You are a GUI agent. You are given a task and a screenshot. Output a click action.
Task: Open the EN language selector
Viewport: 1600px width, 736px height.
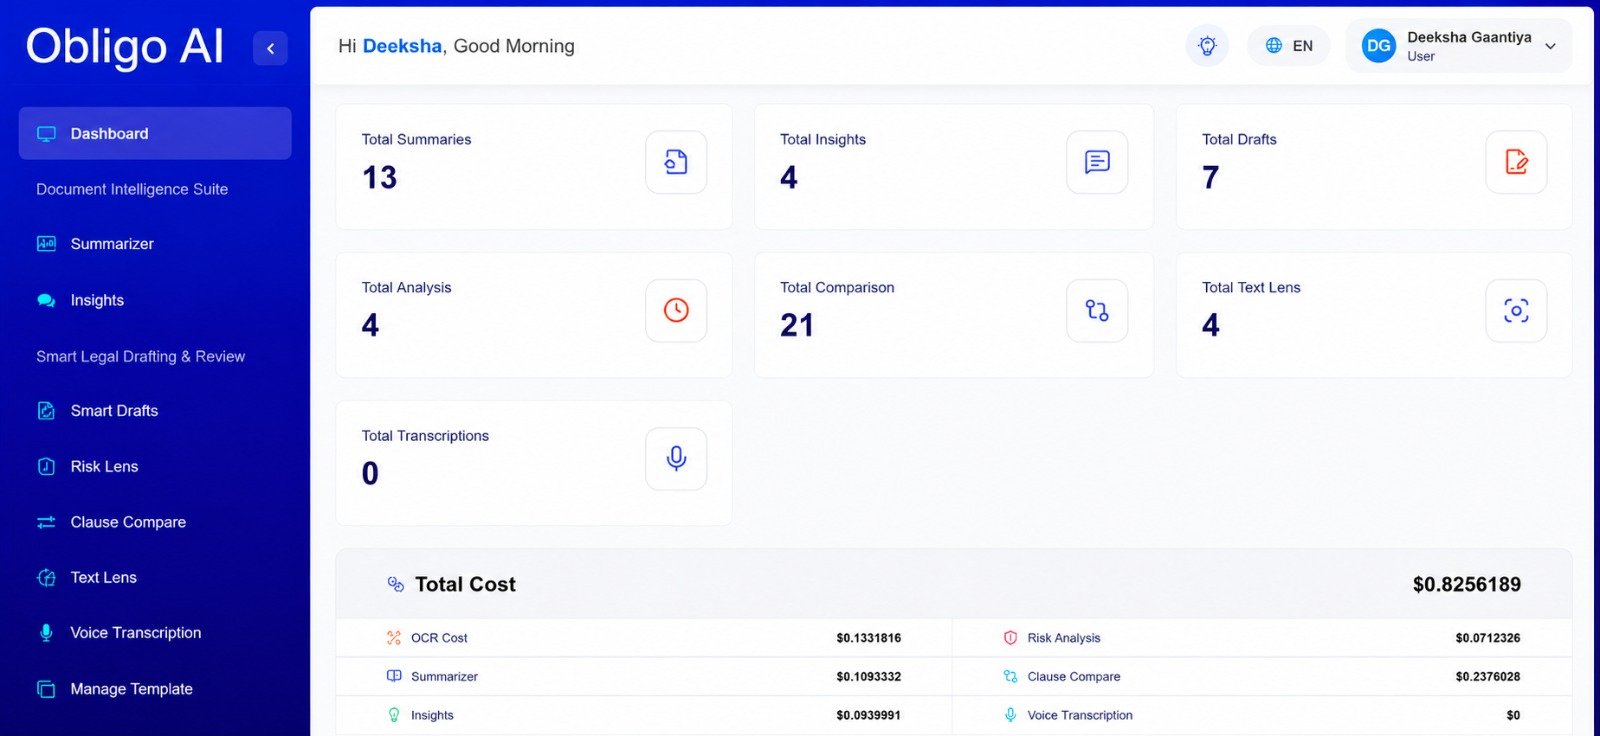click(1288, 46)
